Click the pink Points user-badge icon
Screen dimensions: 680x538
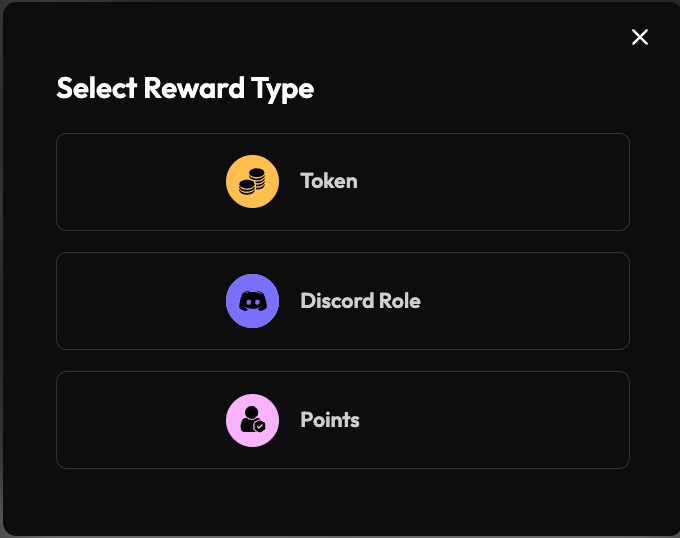[x=252, y=420]
